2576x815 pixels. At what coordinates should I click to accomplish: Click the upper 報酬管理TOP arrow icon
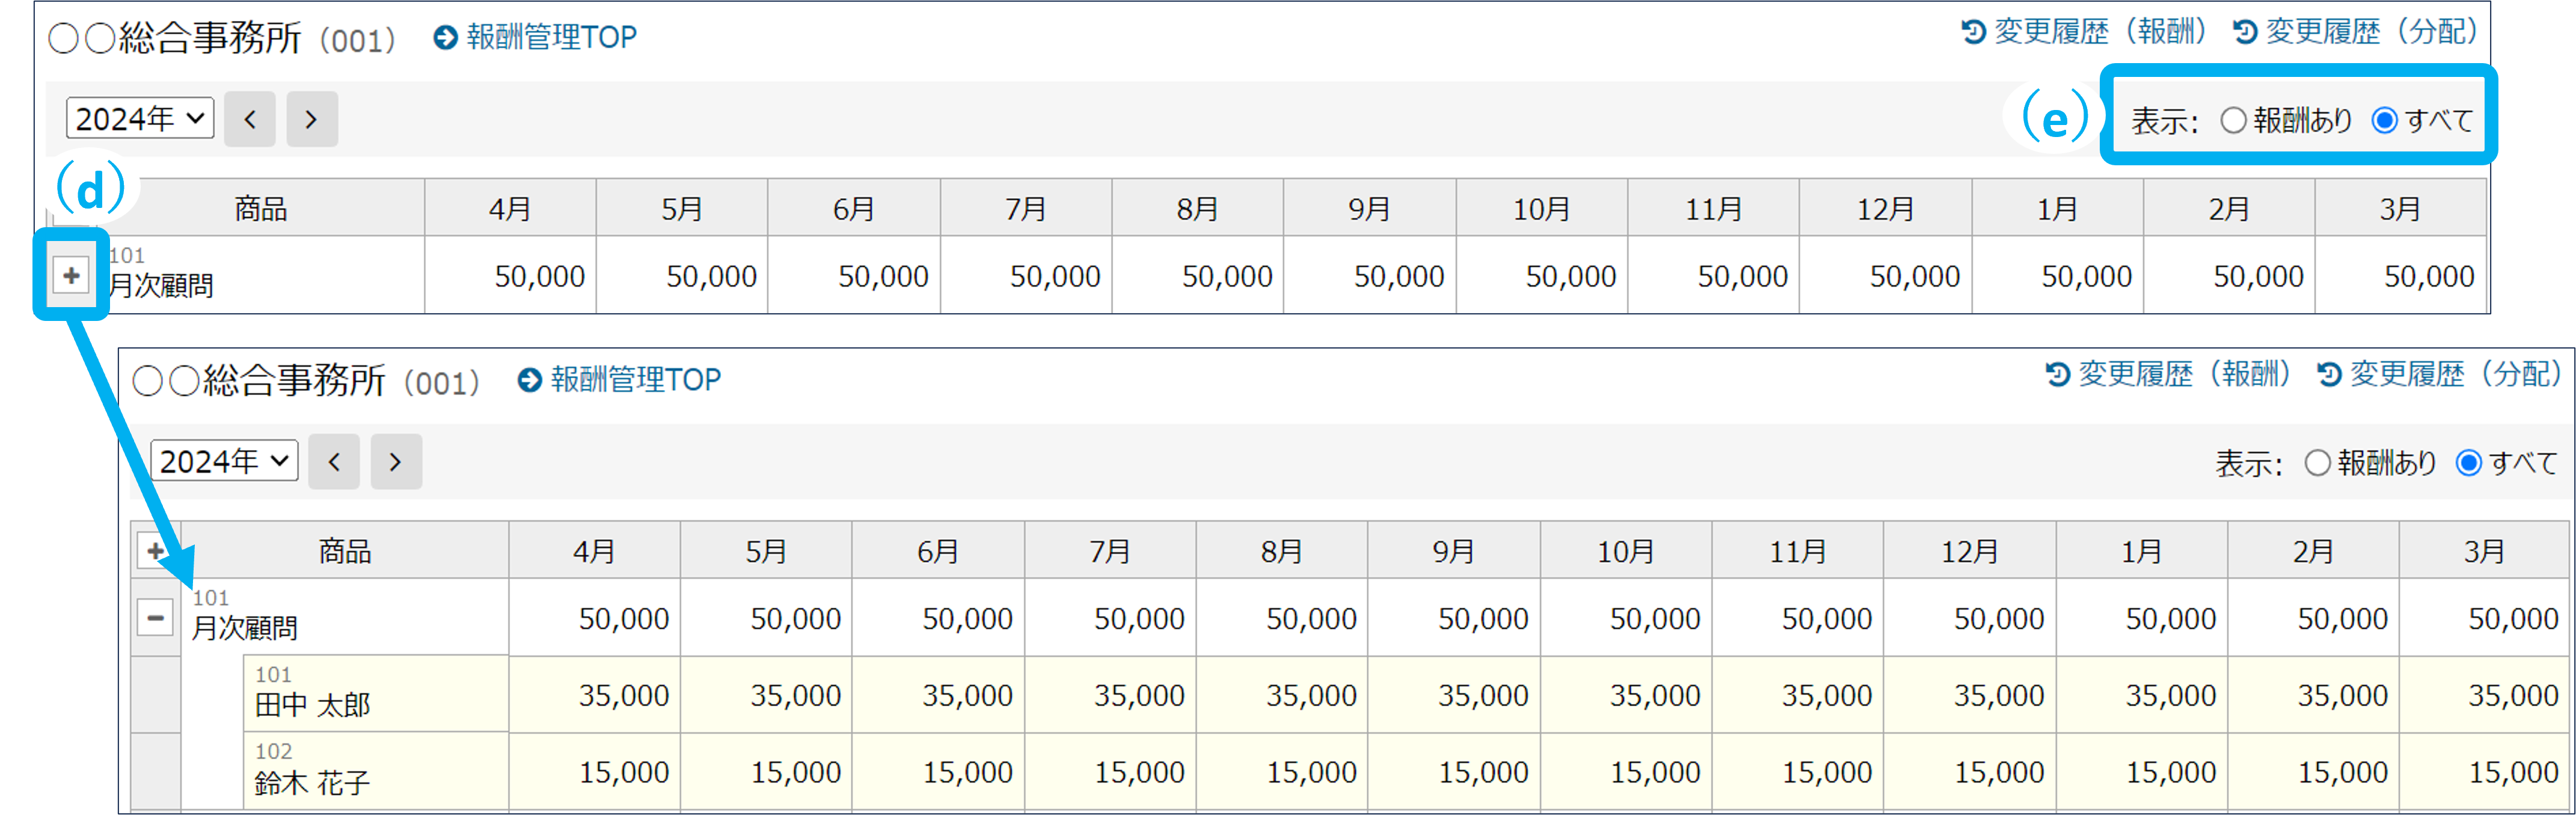pyautogui.click(x=445, y=38)
